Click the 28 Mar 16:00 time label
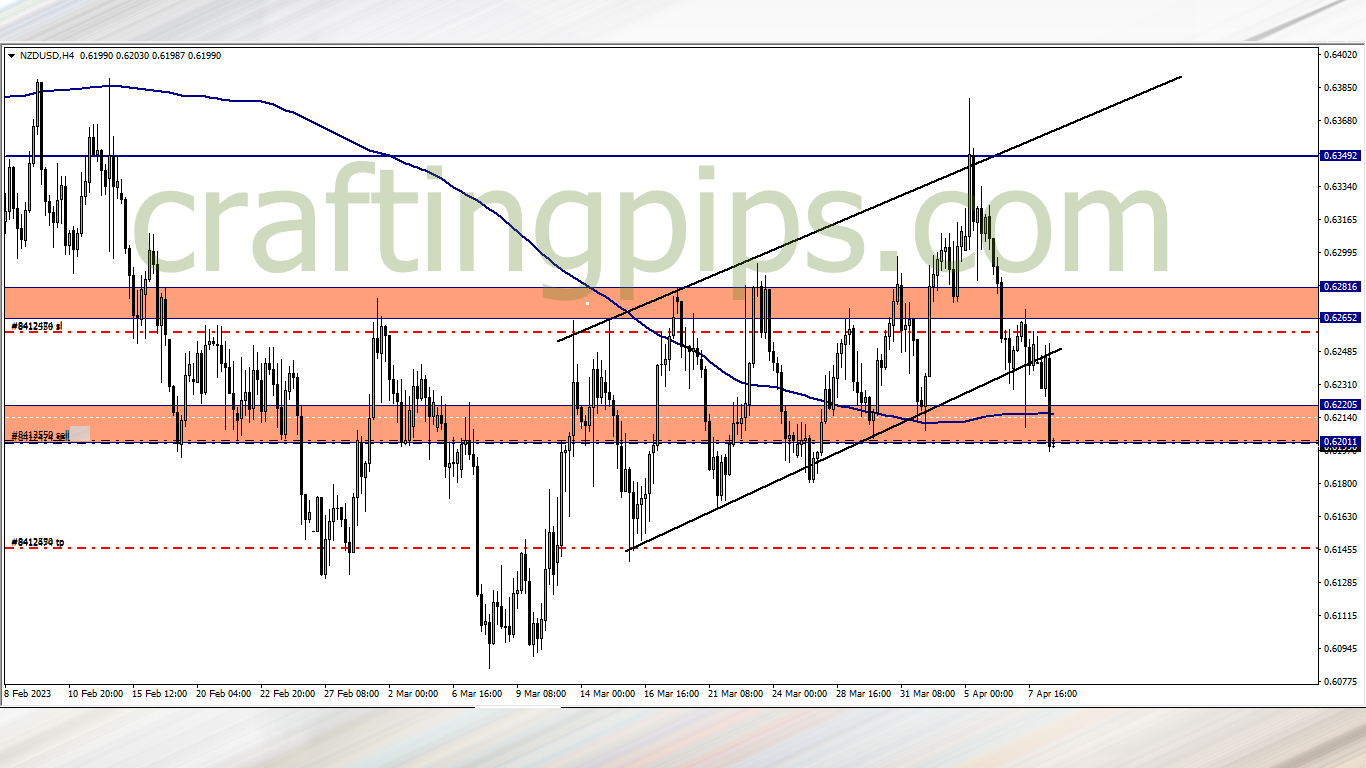The height and width of the screenshot is (768, 1366). tap(864, 693)
